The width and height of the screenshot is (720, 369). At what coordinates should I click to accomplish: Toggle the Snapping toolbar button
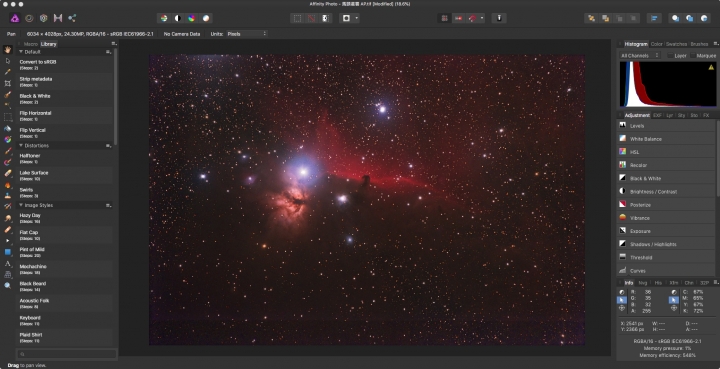coord(472,18)
